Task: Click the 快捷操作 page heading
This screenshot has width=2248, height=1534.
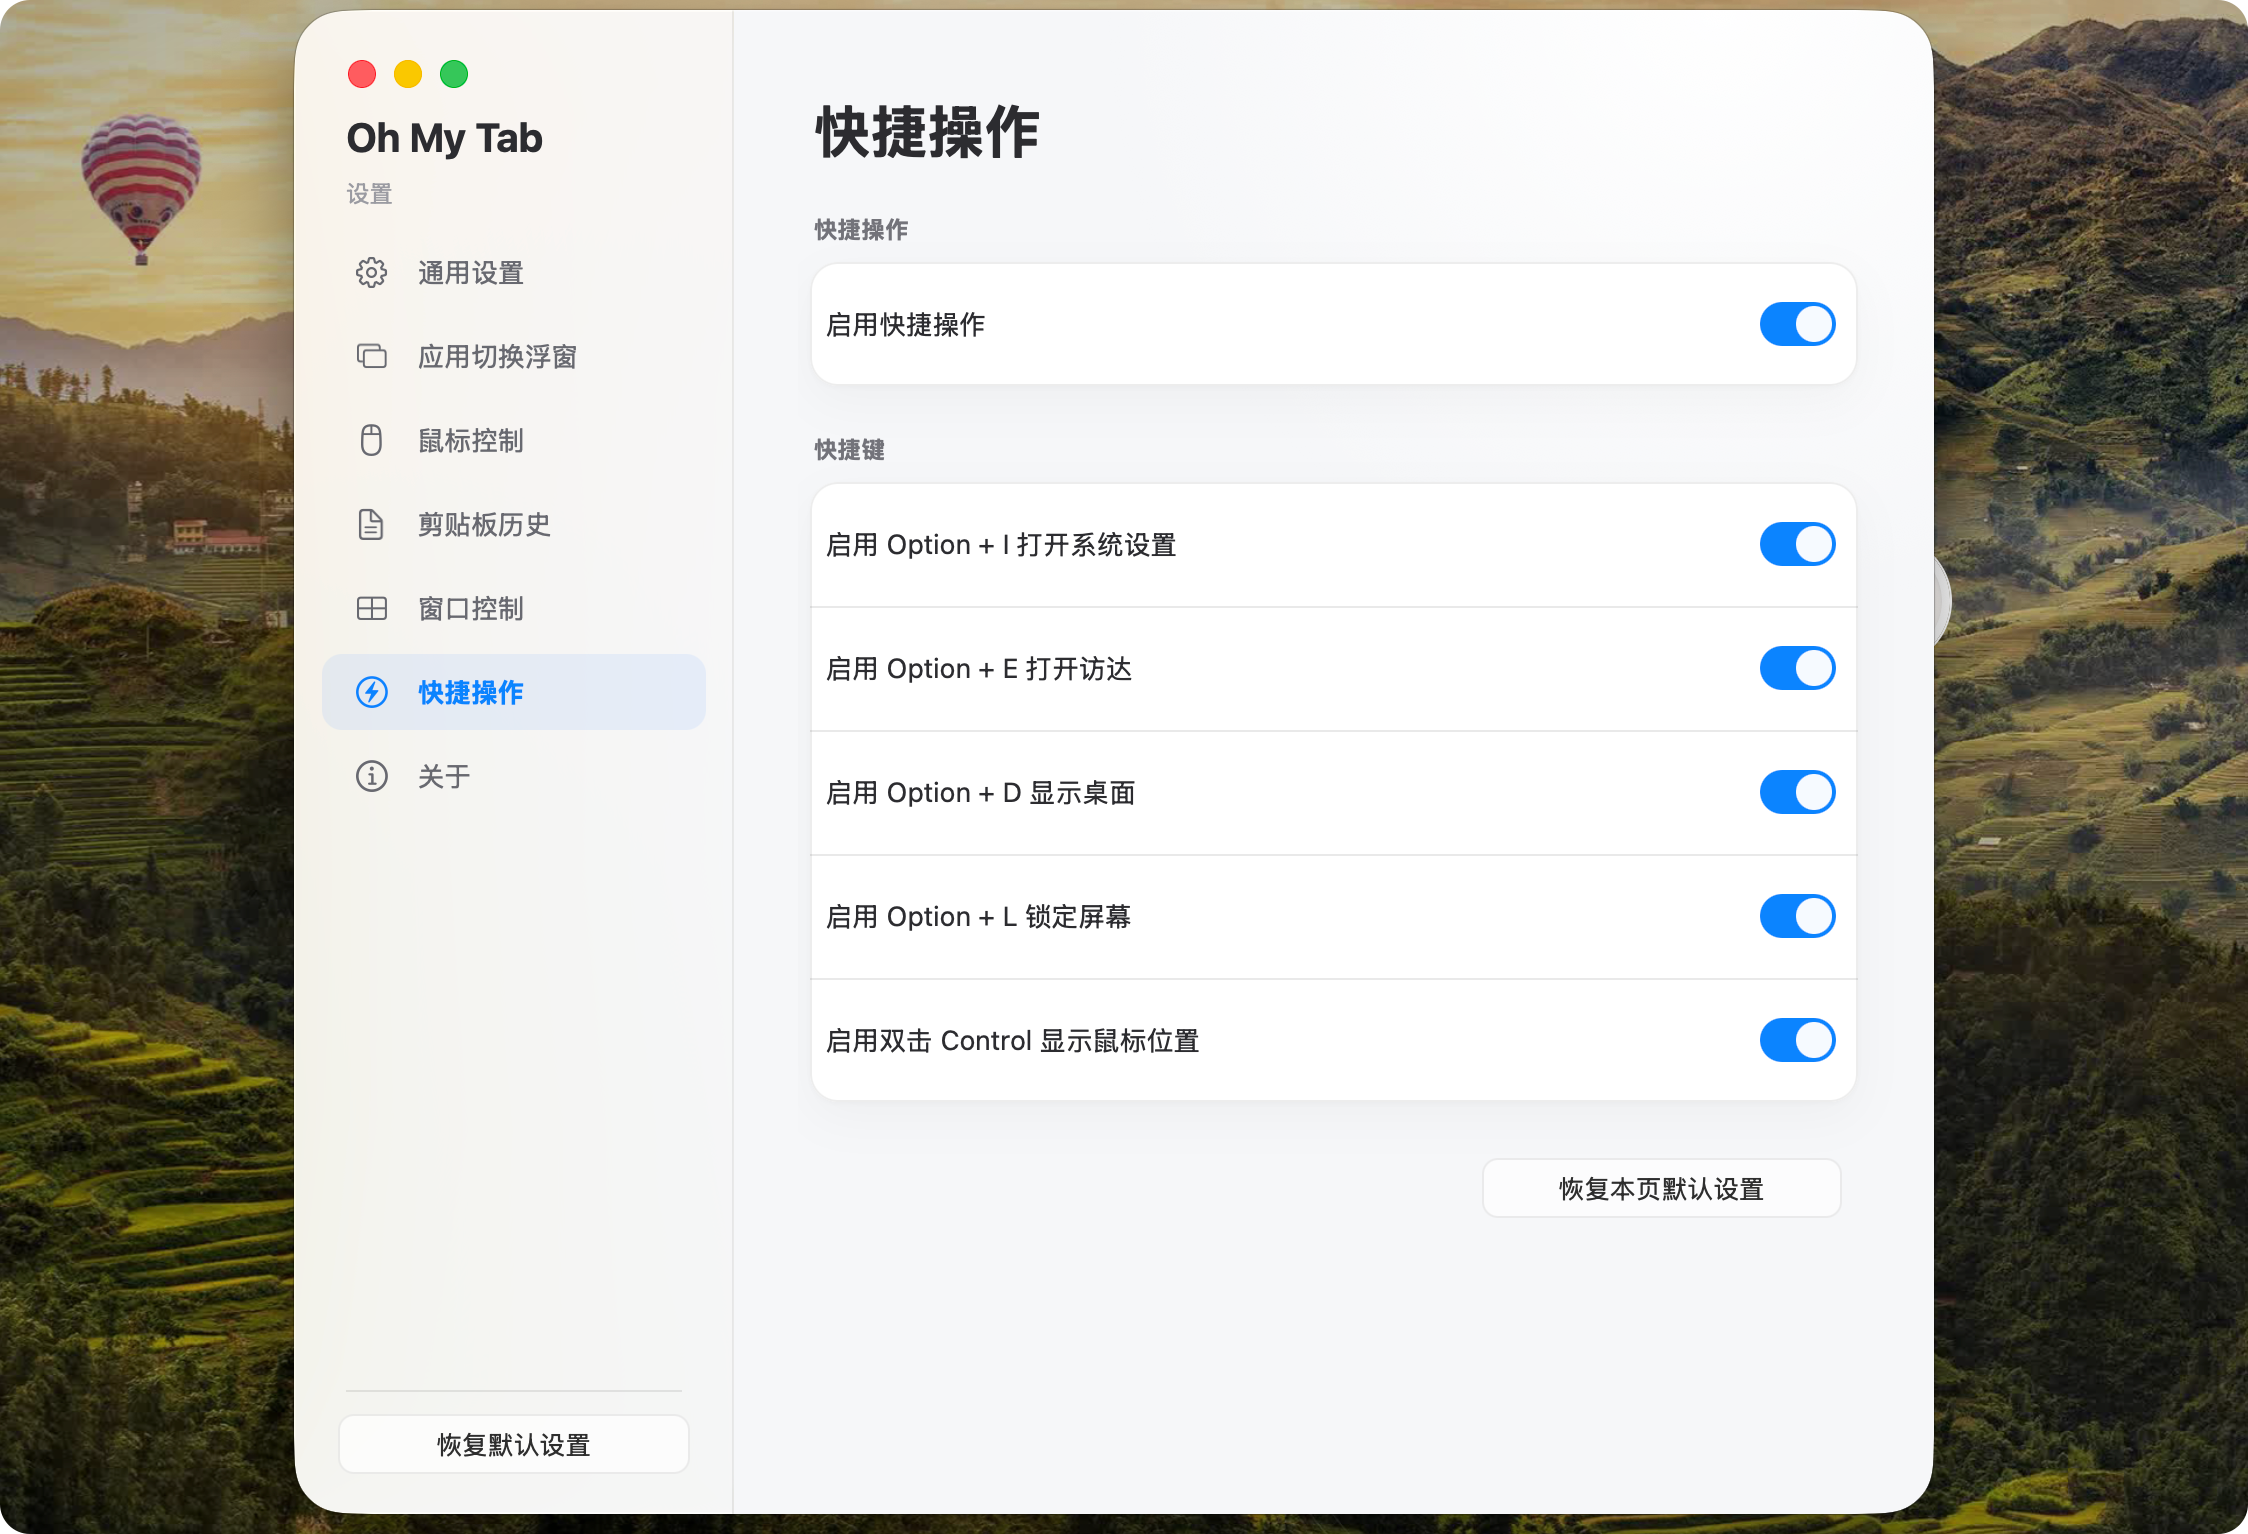Action: point(927,132)
